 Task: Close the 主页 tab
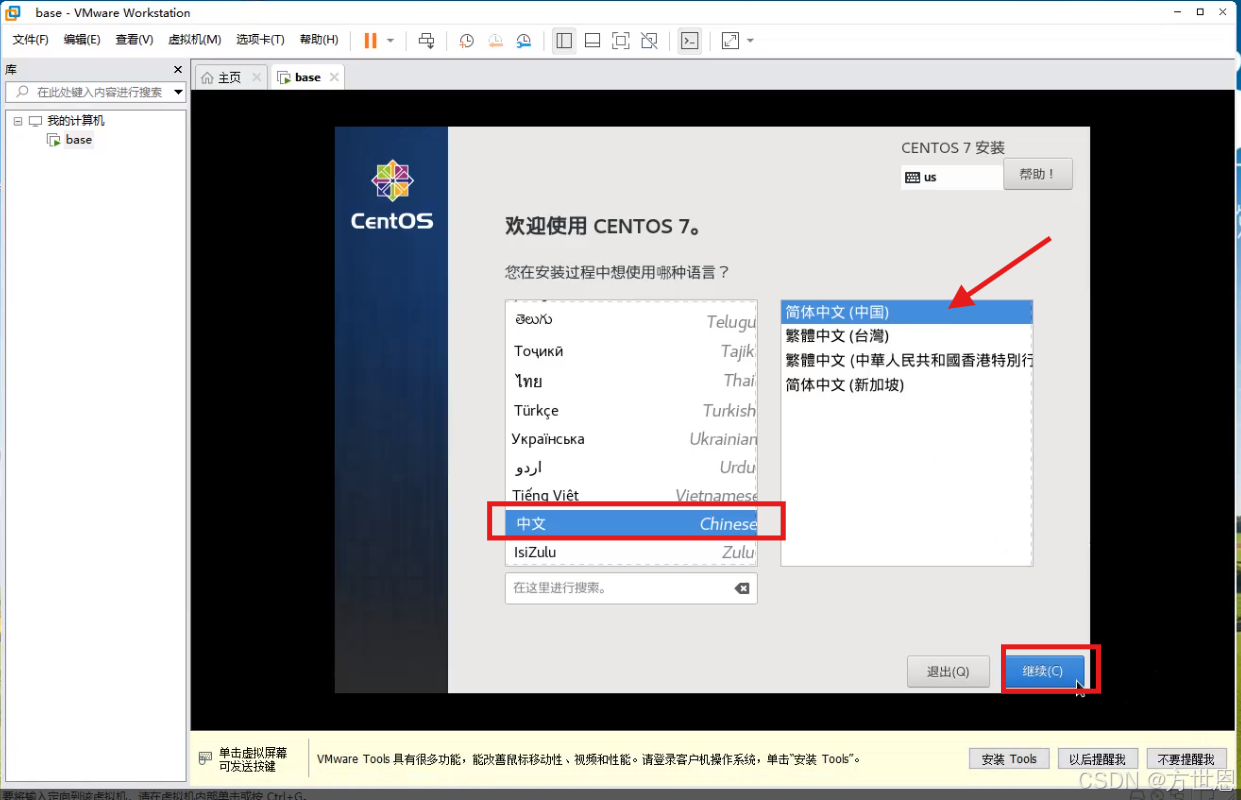click(x=256, y=77)
